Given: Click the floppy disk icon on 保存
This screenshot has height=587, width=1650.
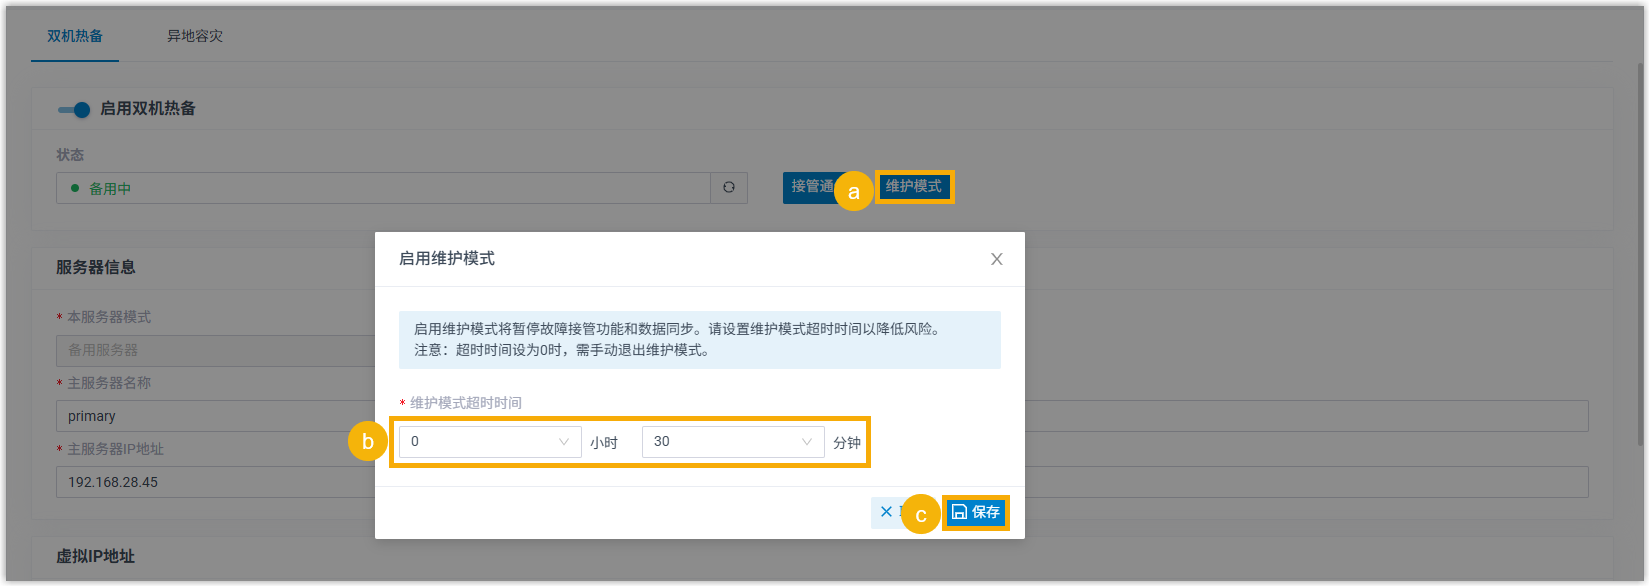Looking at the screenshot, I should 959,513.
